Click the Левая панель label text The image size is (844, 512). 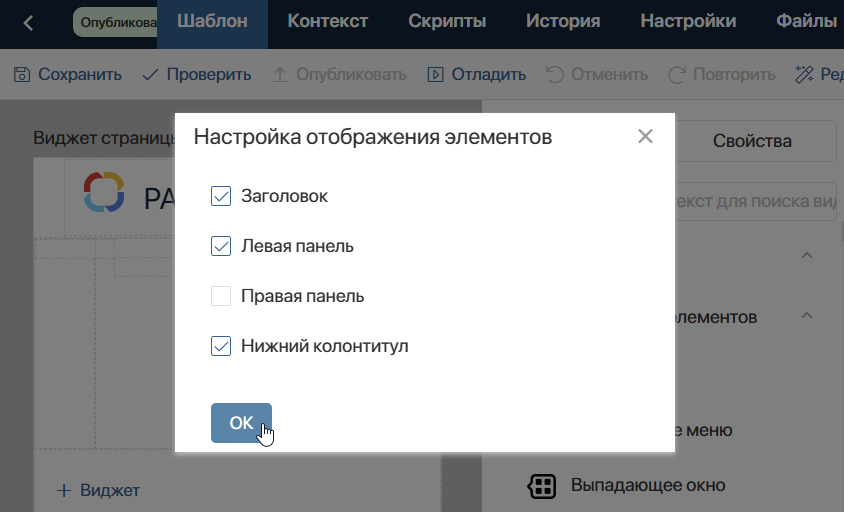tap(297, 246)
